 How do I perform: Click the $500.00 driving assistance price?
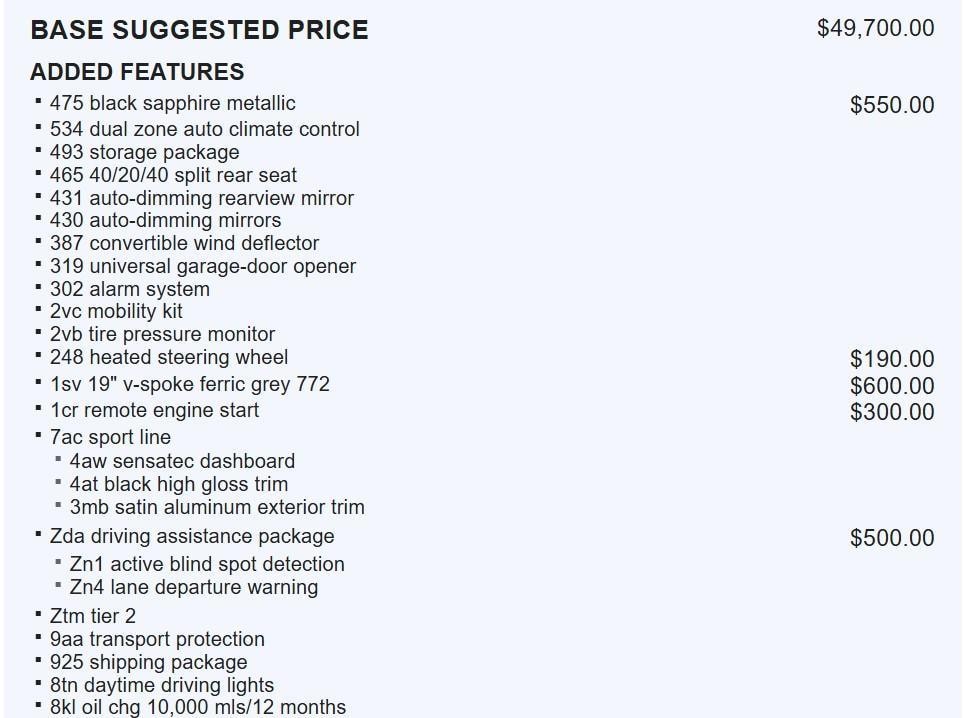[891, 538]
